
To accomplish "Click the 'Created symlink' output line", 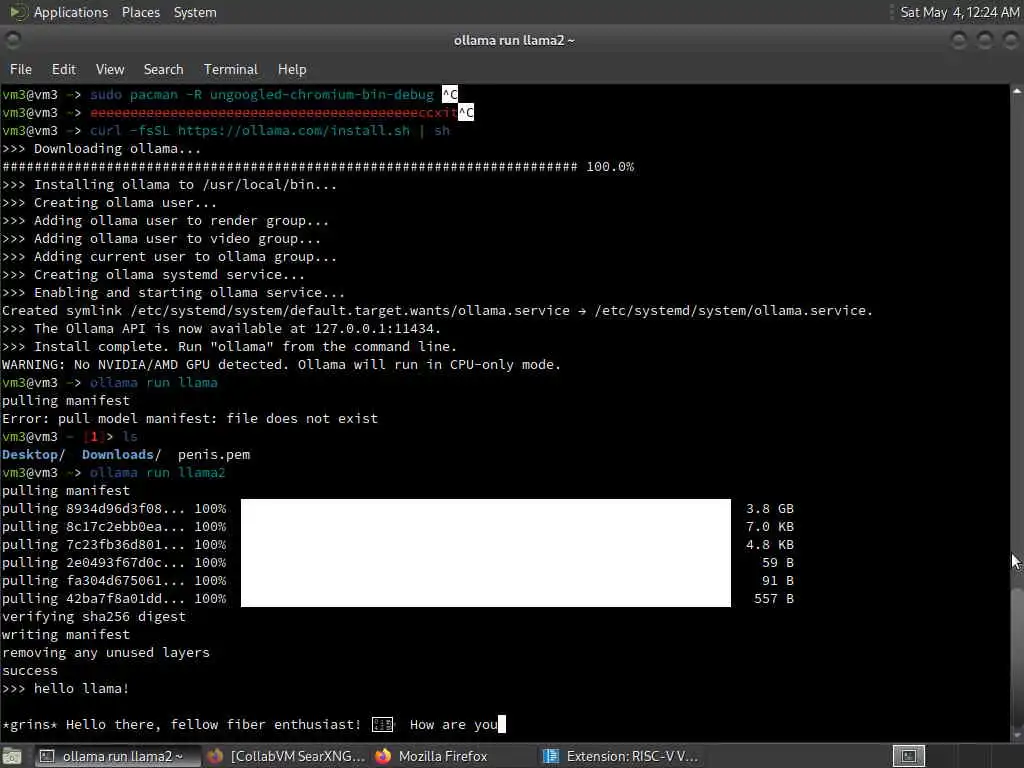I will (x=438, y=311).
